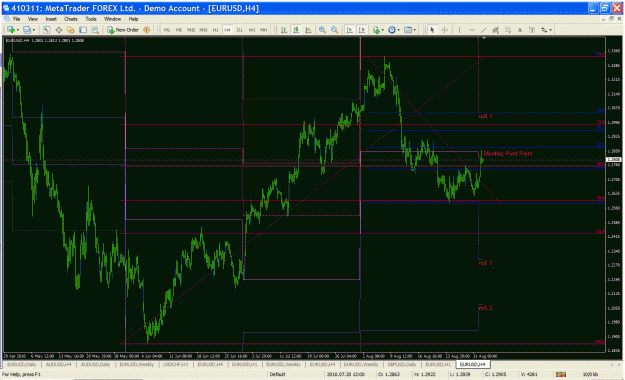Select the Text tool

coord(520,30)
